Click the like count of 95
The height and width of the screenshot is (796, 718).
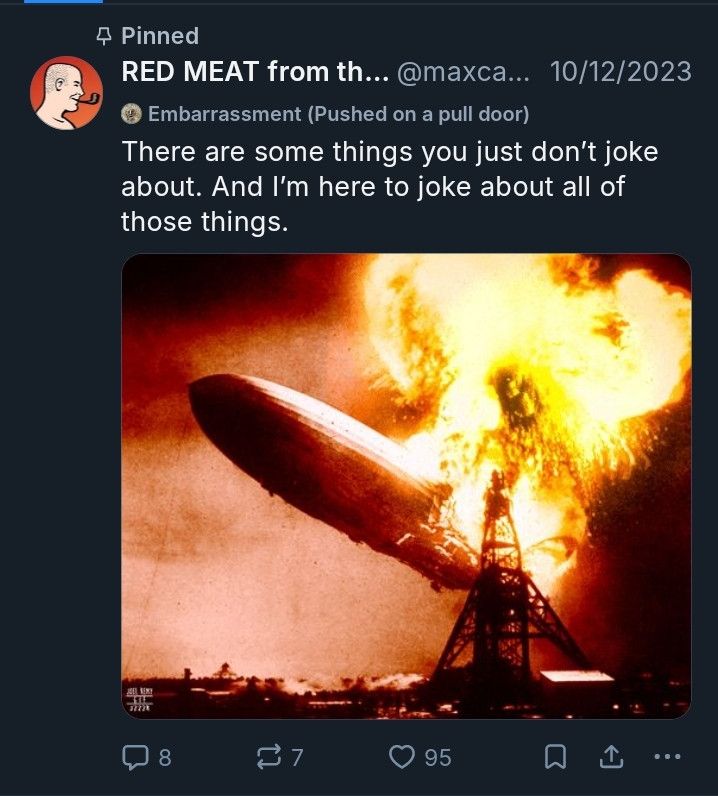pyautogui.click(x=438, y=758)
